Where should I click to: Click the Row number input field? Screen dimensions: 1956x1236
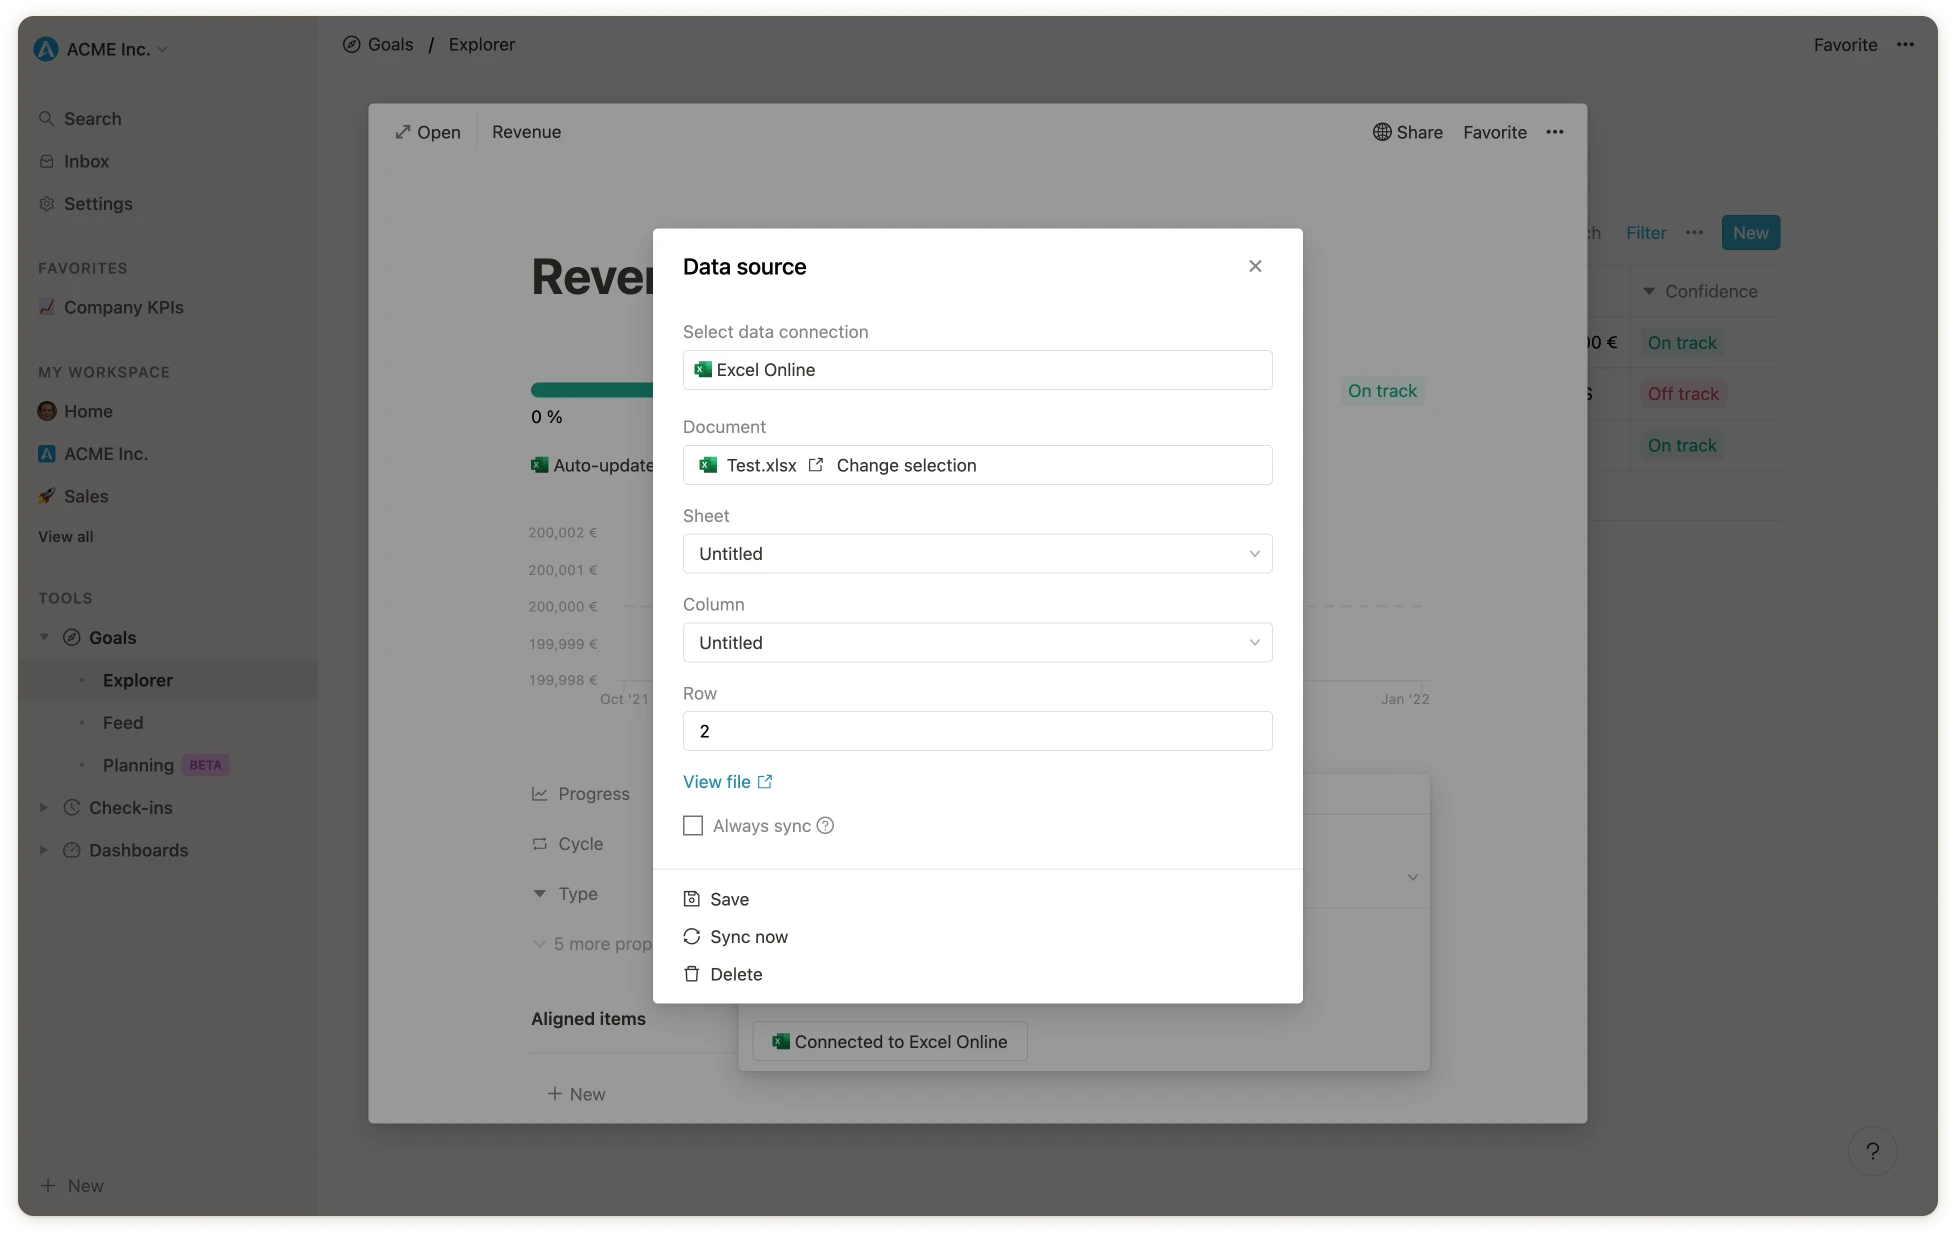tap(977, 731)
